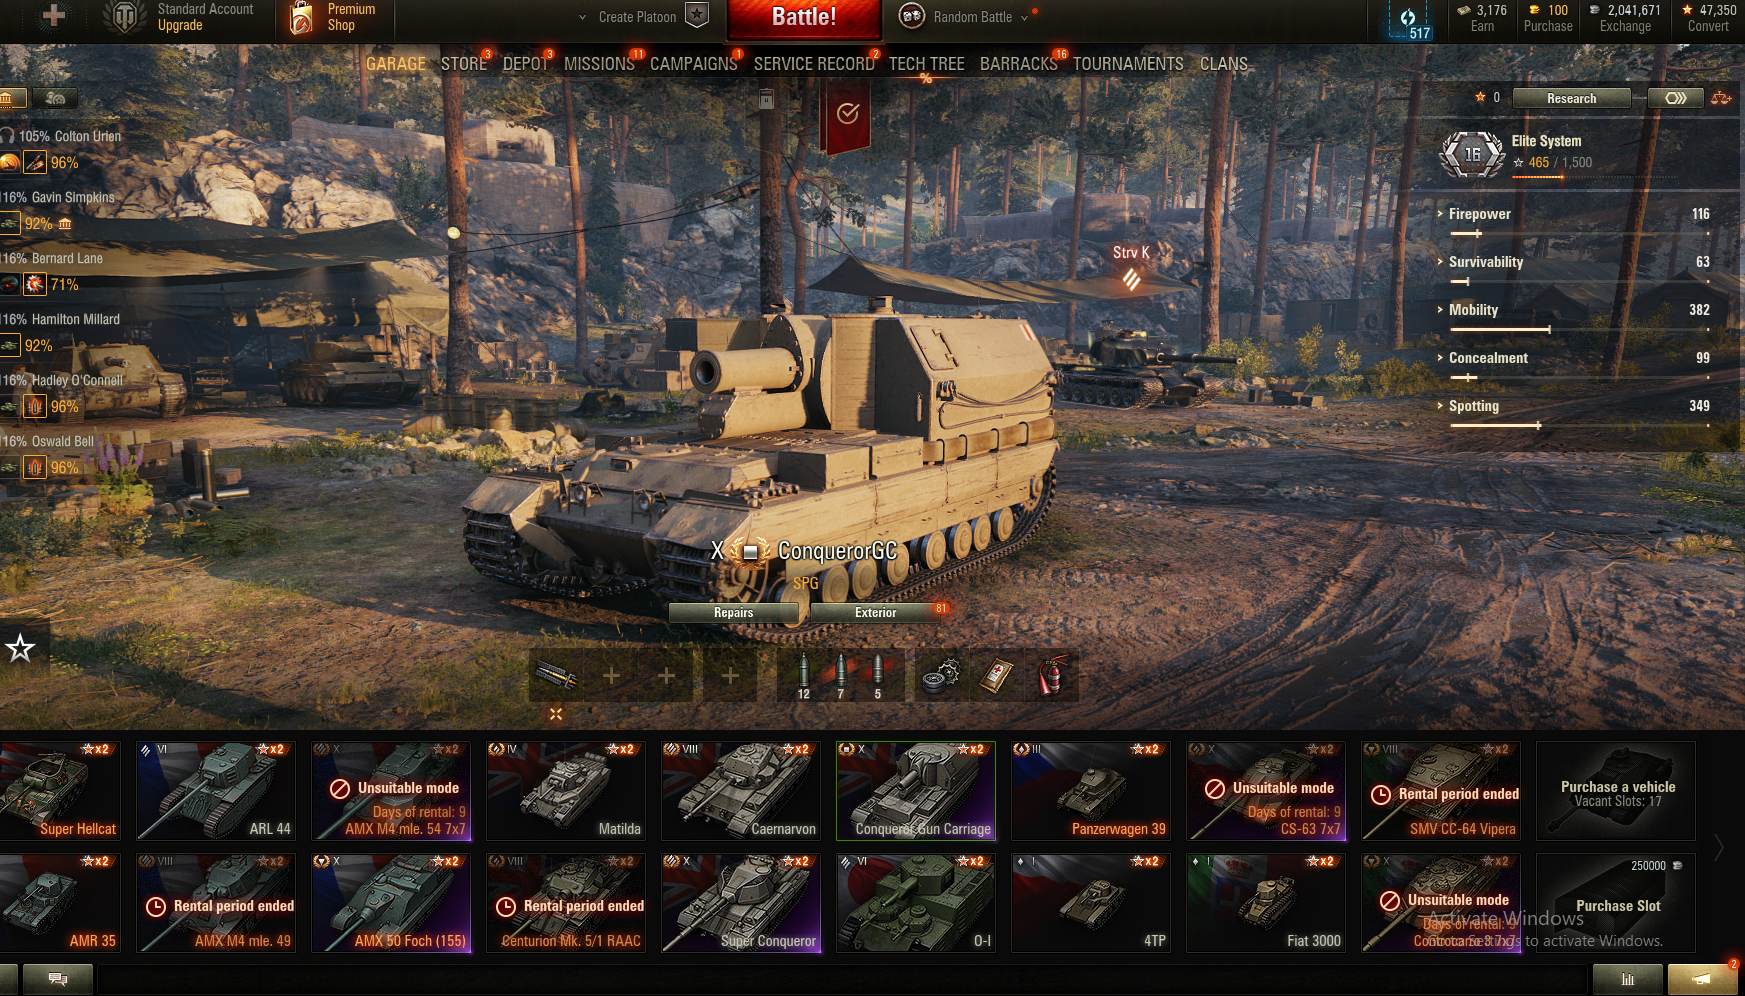
Task: Open the Random Battle mode dropdown
Action: coord(971,17)
